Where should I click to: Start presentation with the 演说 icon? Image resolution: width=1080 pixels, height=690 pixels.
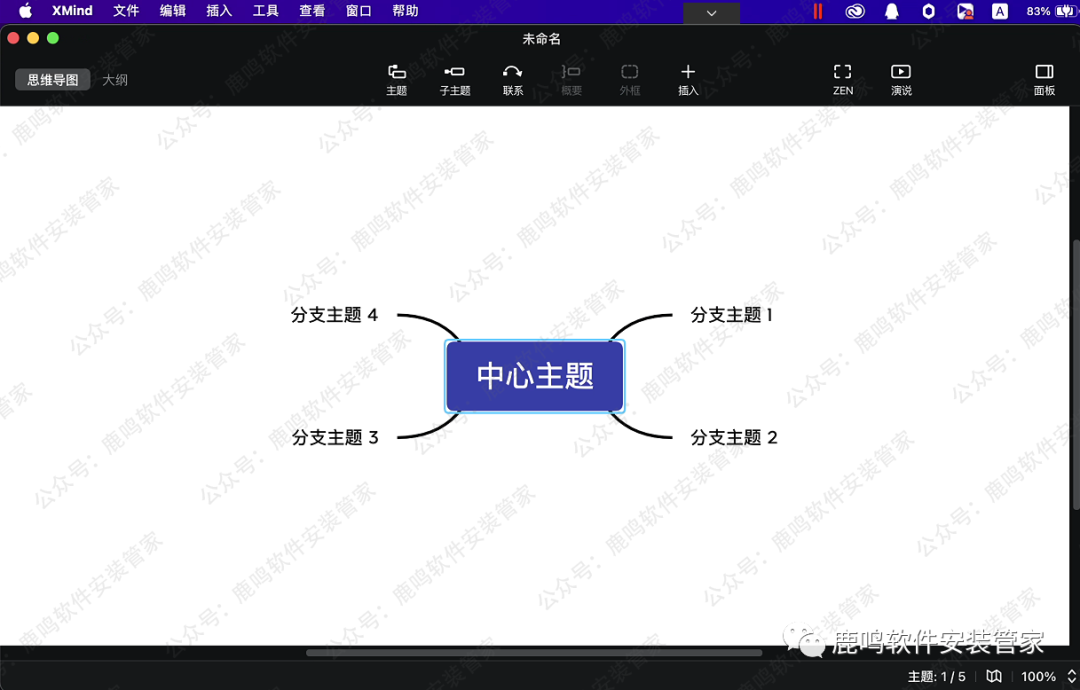tap(901, 79)
